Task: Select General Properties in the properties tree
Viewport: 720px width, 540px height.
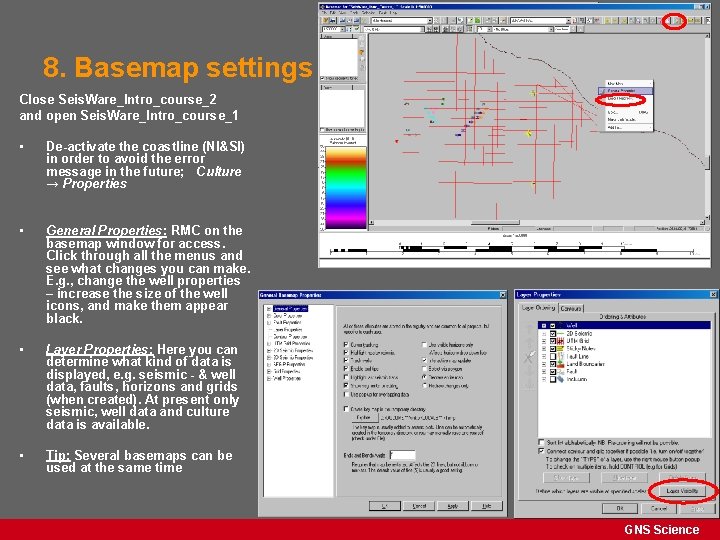Action: tap(290, 309)
